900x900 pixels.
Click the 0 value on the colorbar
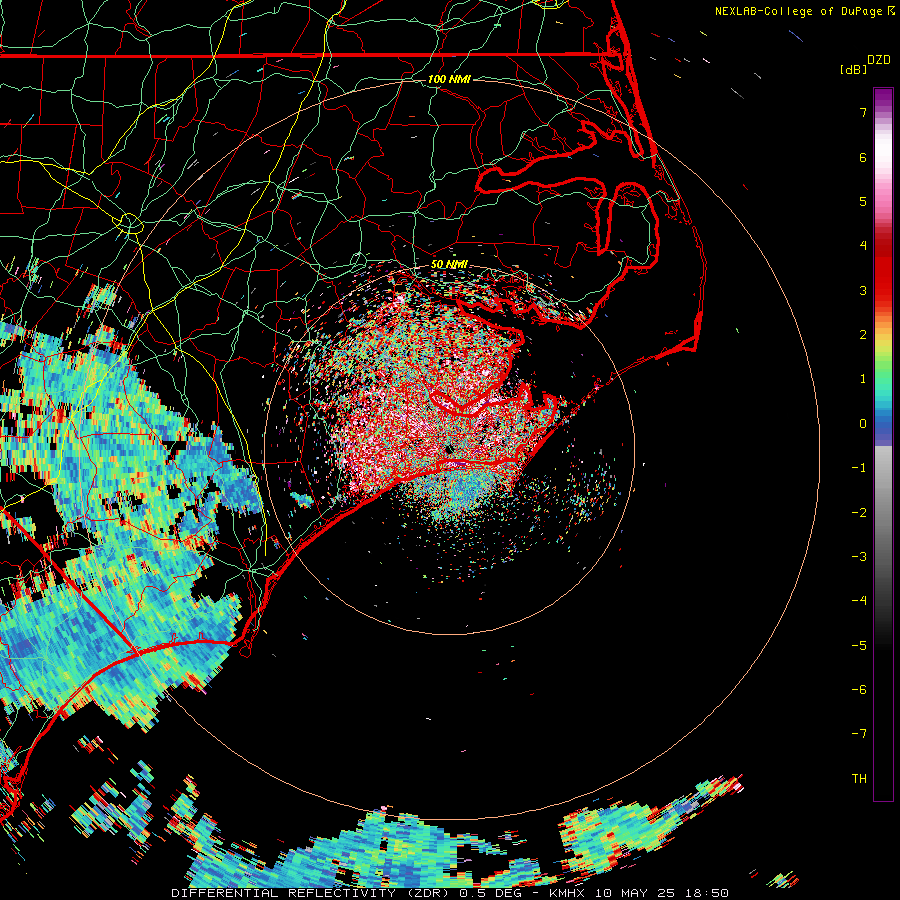[x=863, y=424]
